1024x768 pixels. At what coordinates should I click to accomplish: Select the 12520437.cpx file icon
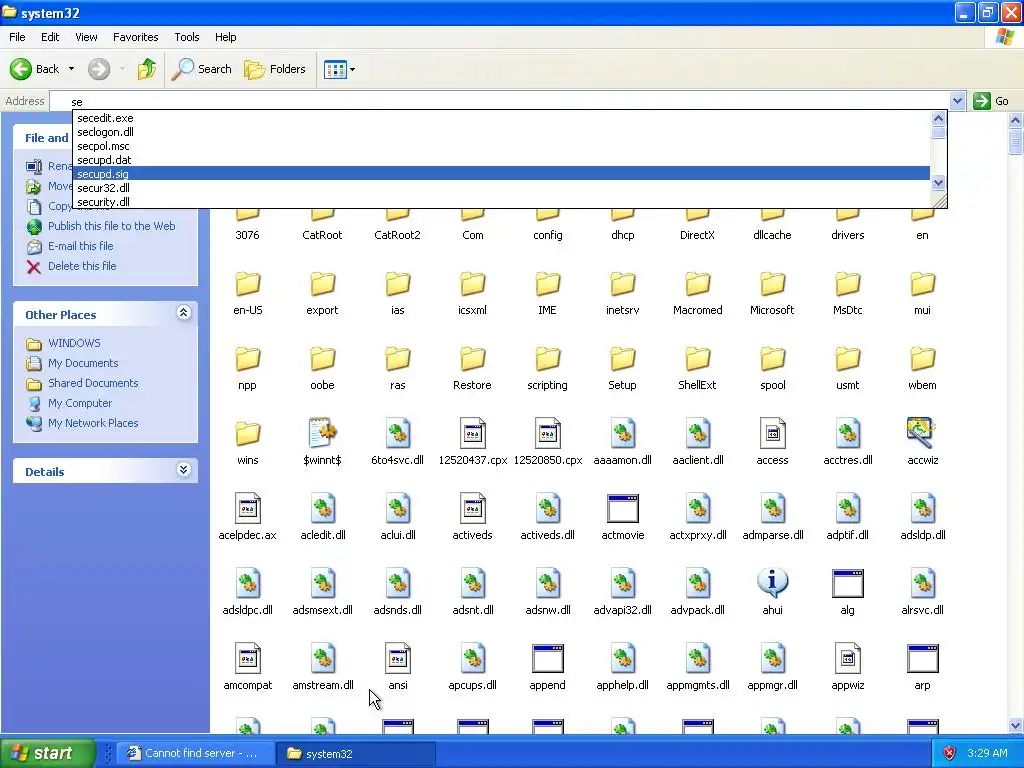(x=472, y=433)
